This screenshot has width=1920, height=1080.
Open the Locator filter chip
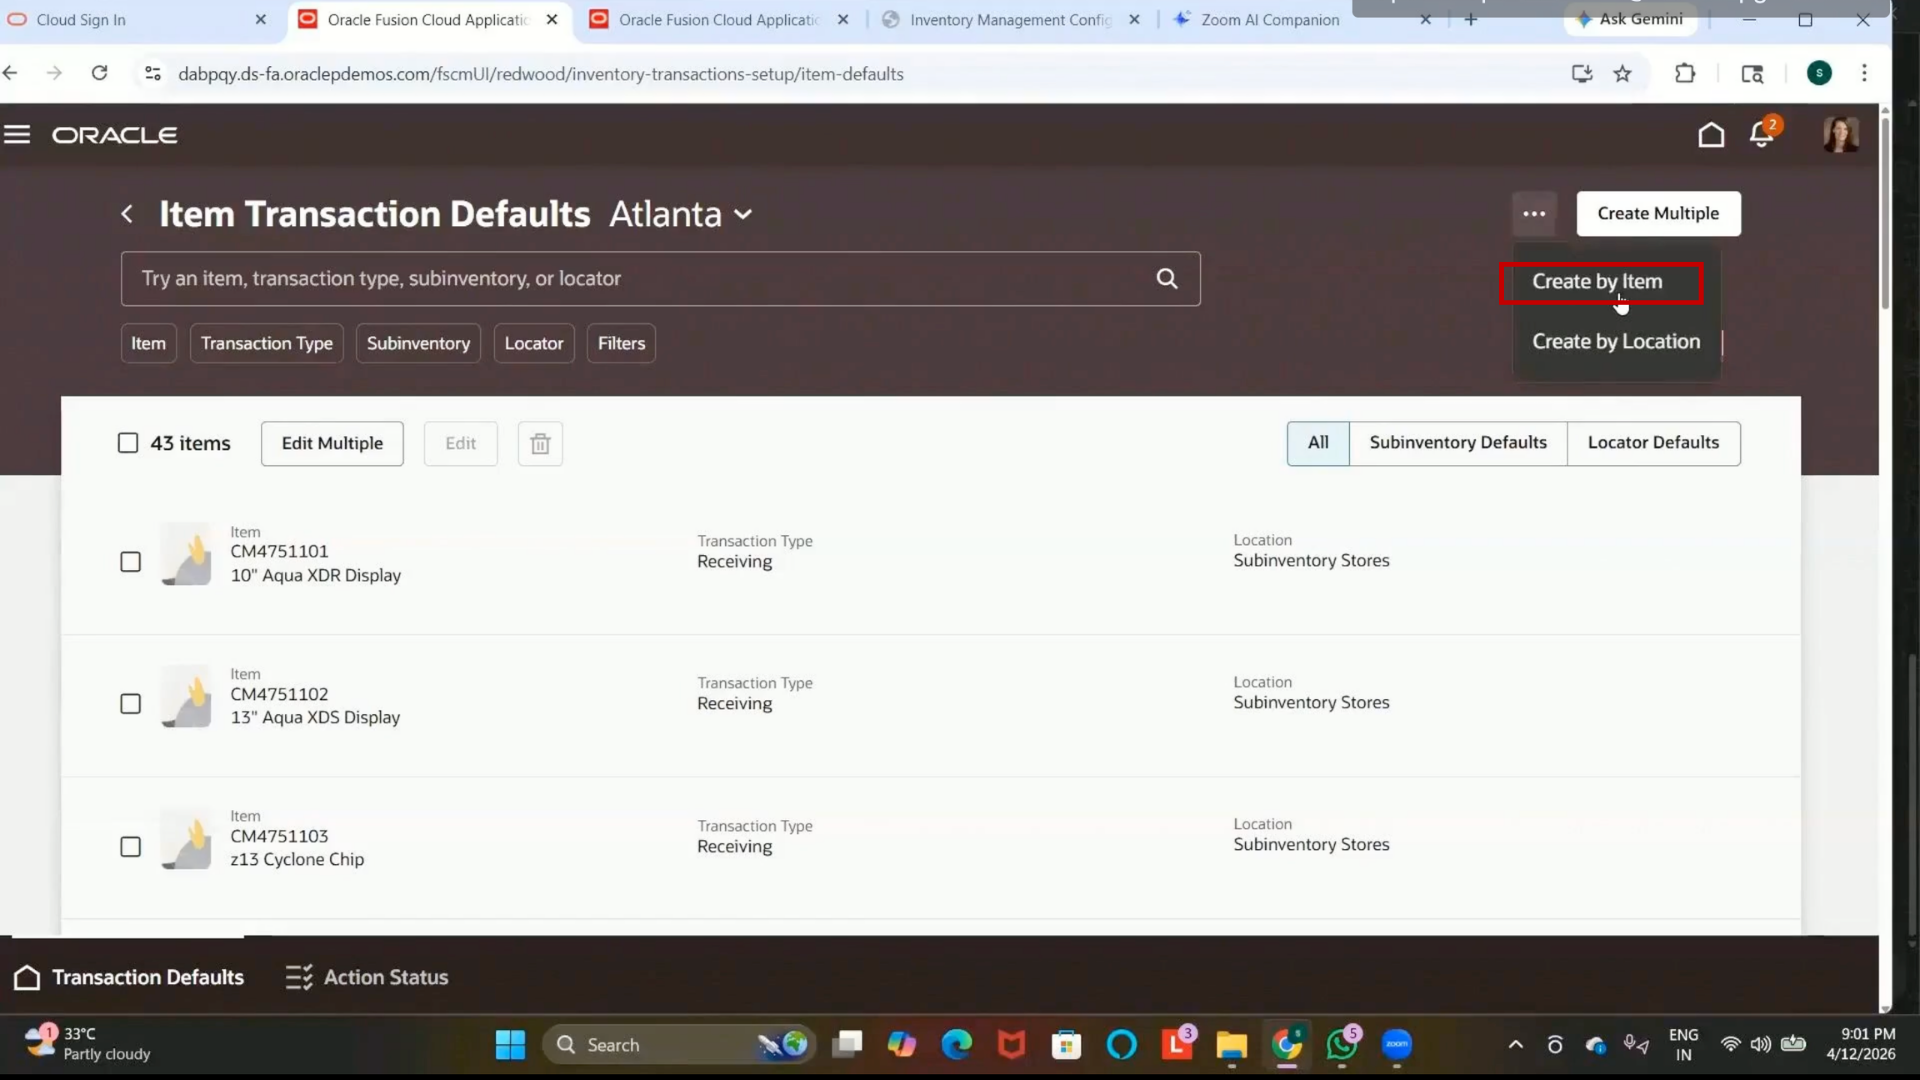click(x=534, y=343)
